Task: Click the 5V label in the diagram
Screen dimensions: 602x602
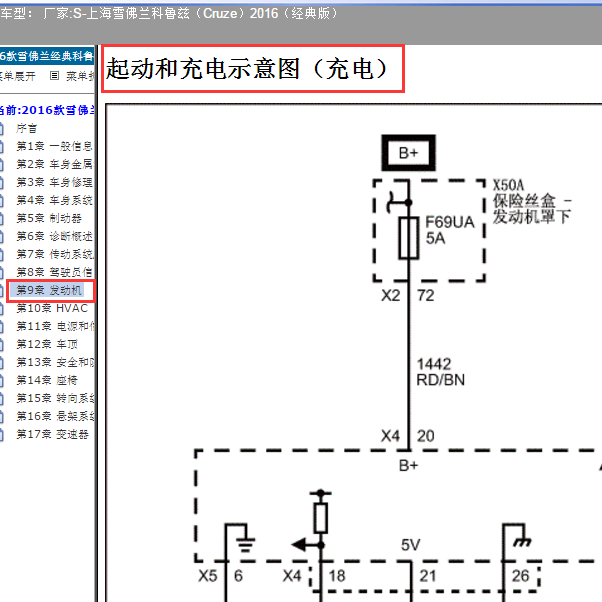Action: point(410,545)
